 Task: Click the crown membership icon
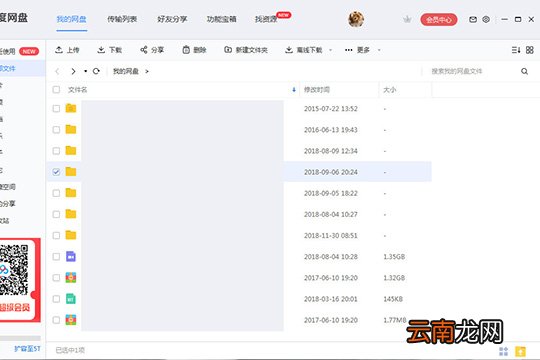point(407,19)
